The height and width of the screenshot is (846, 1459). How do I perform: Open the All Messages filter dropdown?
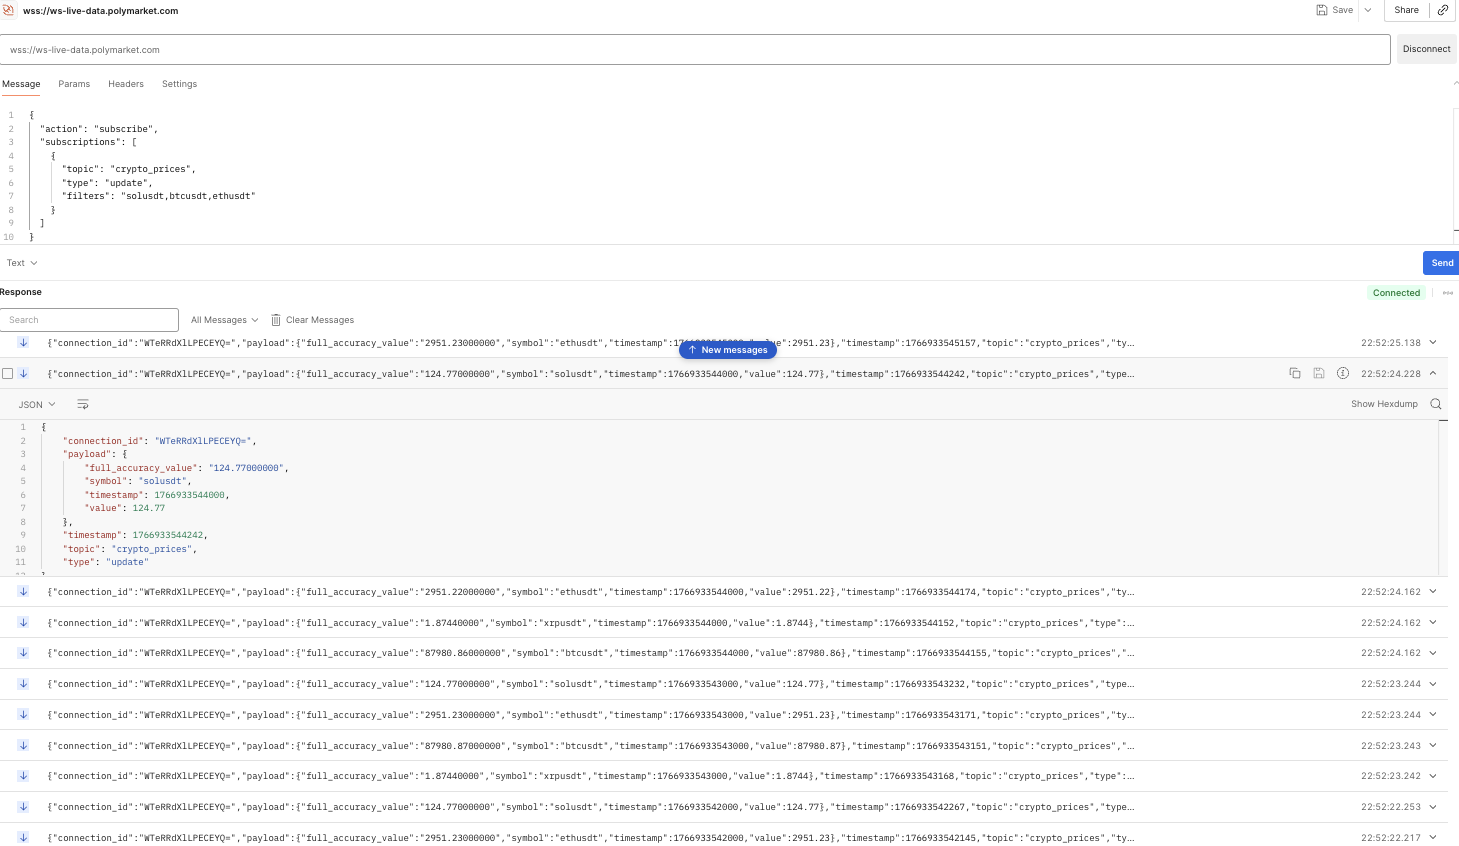[x=224, y=320]
